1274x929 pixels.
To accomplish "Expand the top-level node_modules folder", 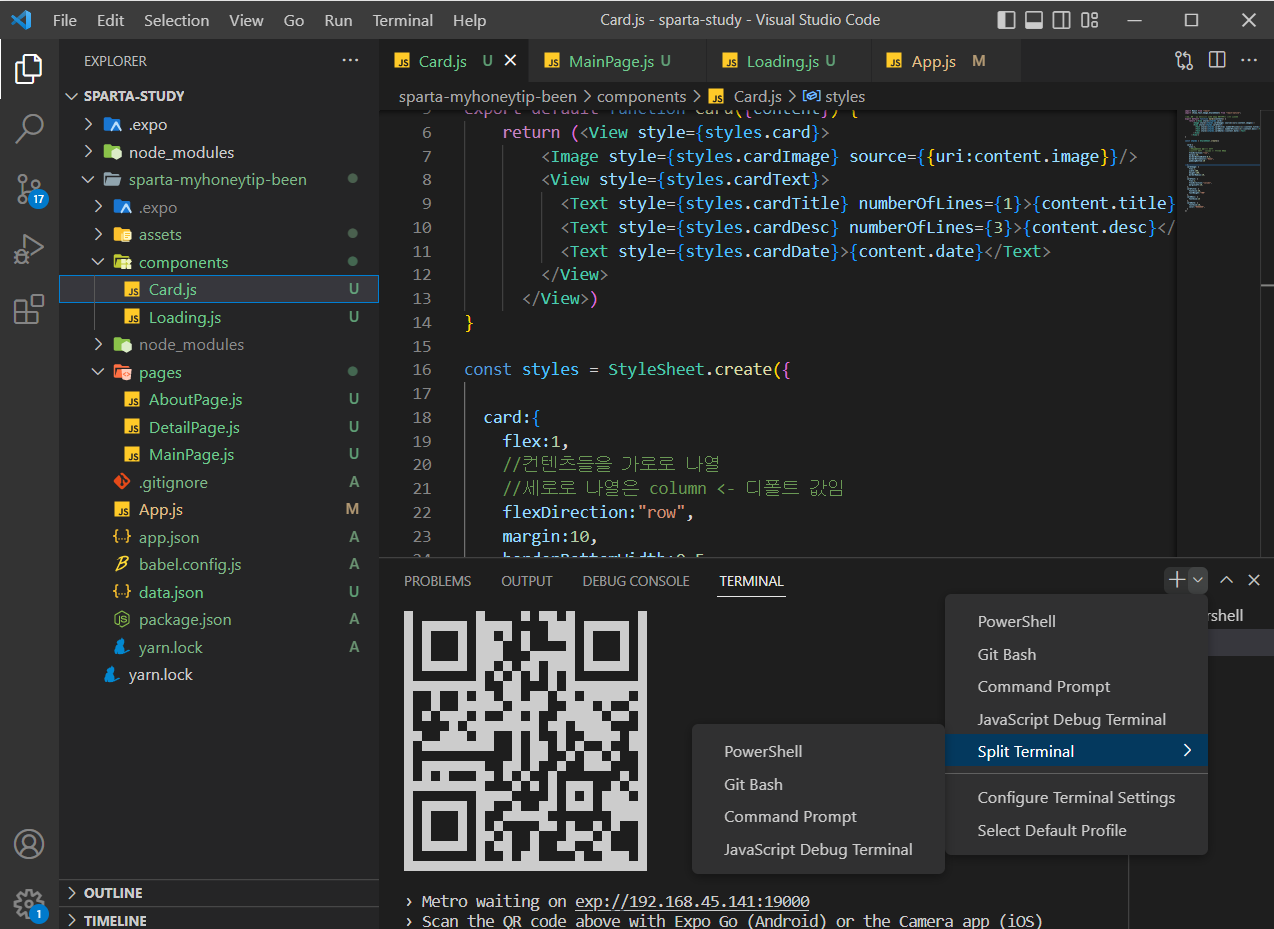I will pos(219,152).
